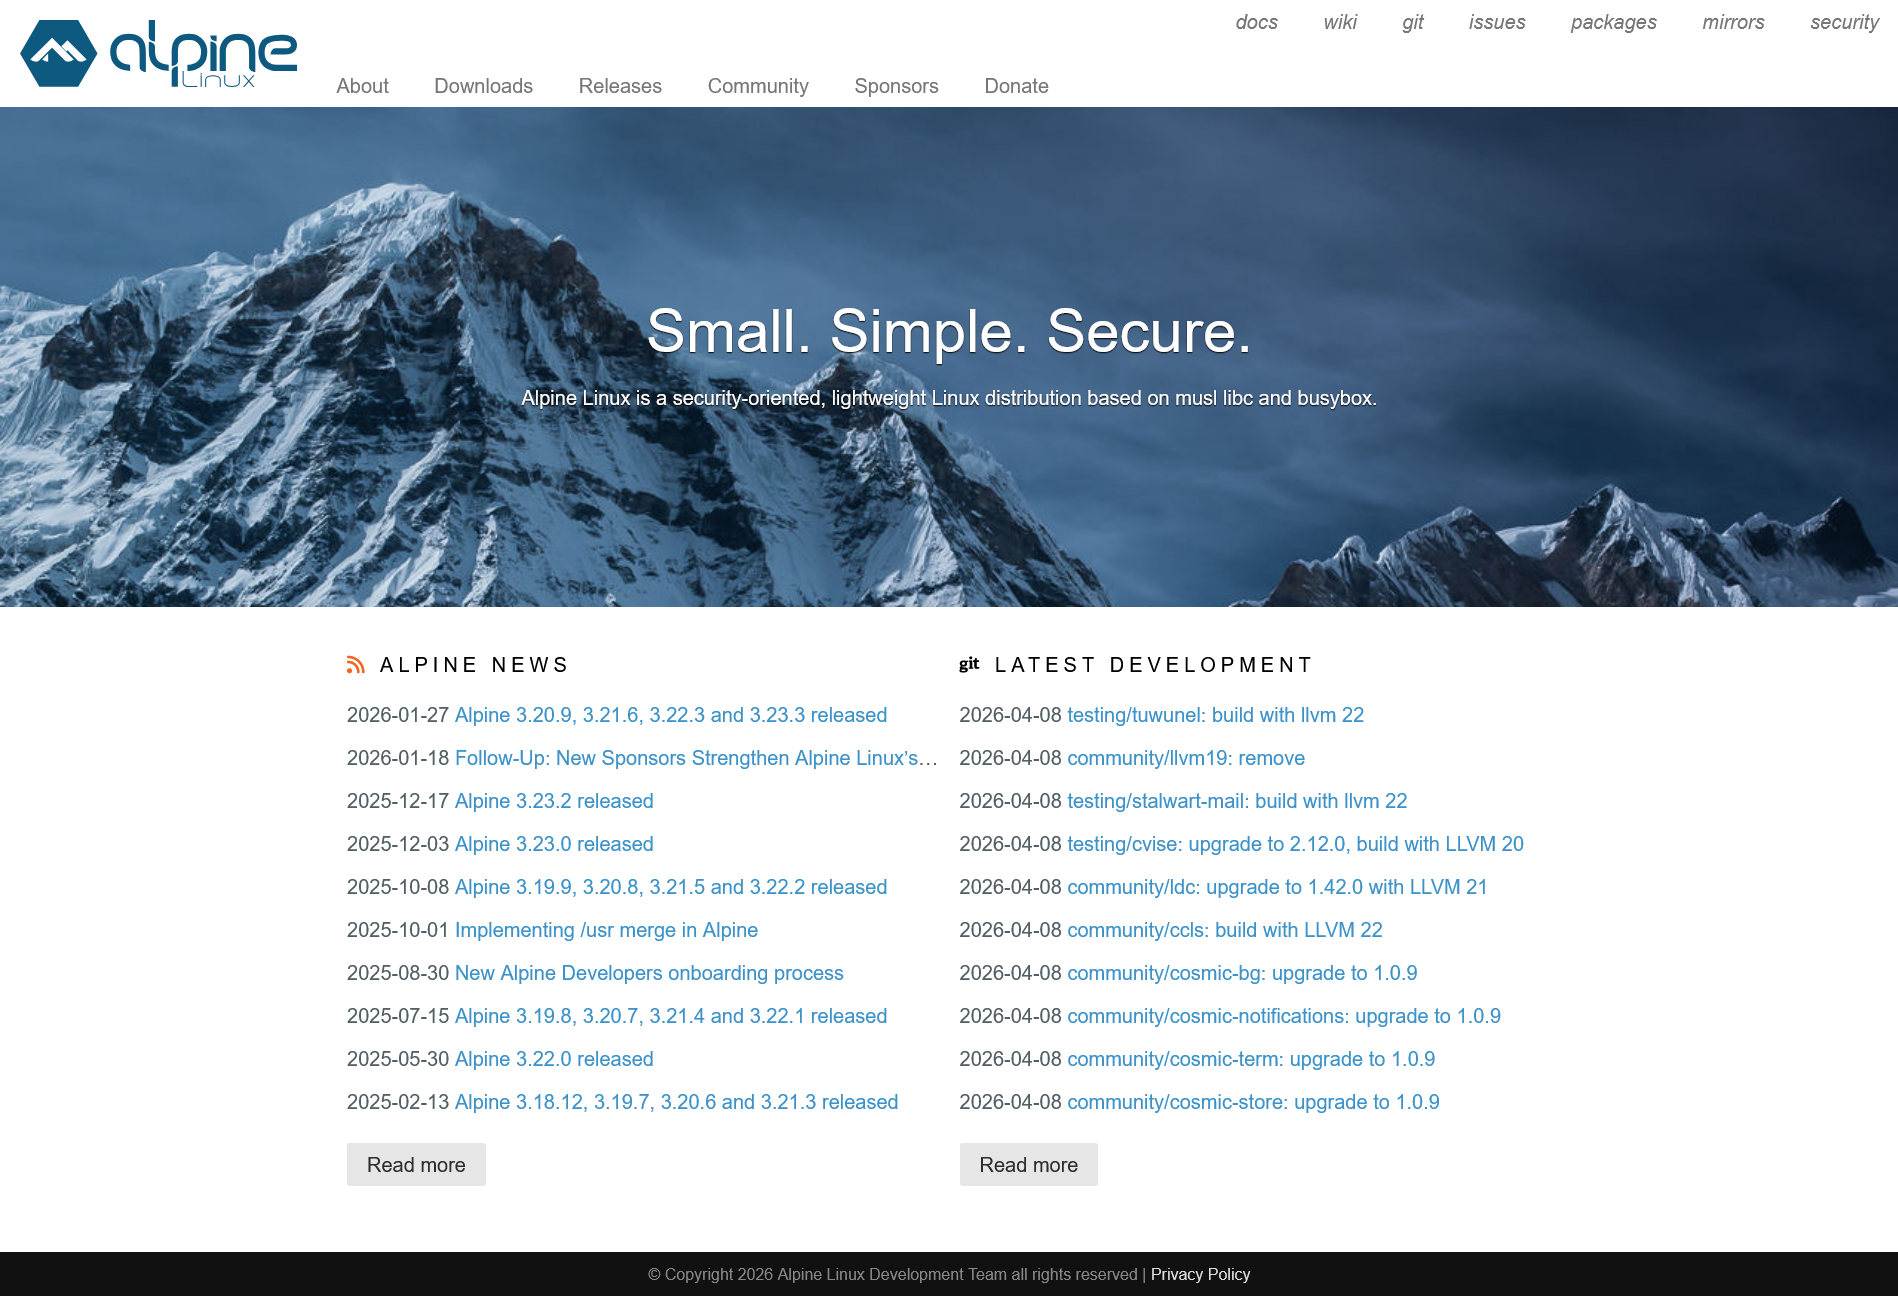Open community/cosmic-term upgrade to 1.0.9
The height and width of the screenshot is (1296, 1898).
pyautogui.click(x=1251, y=1059)
